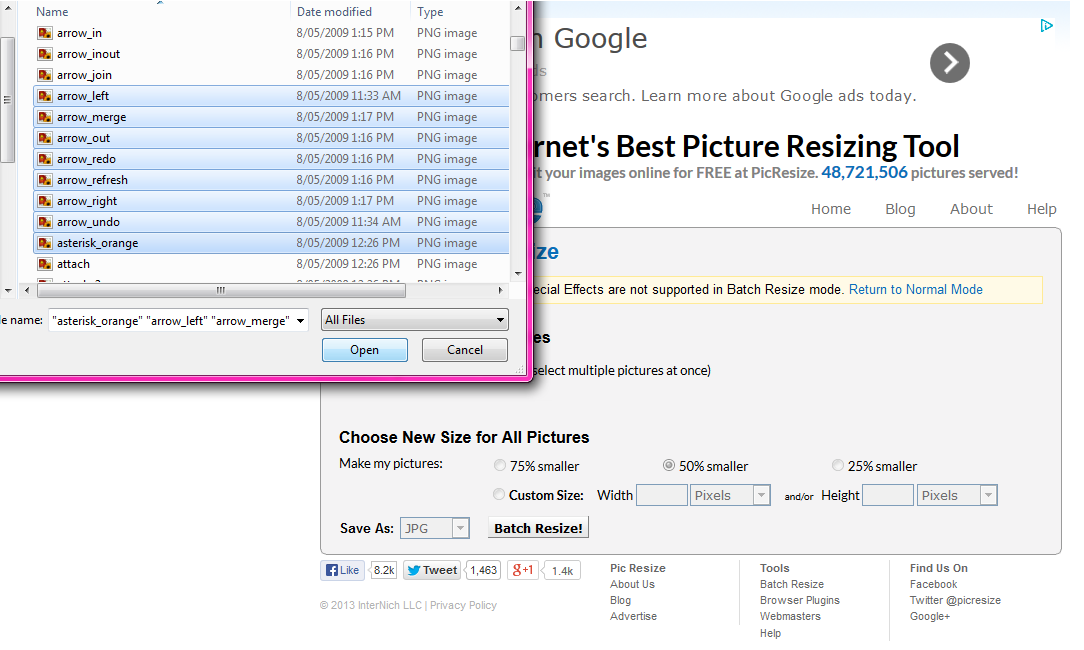Image resolution: width=1084 pixels, height=650 pixels.
Task: Click the arrow_out PNG file icon
Action: [45, 138]
